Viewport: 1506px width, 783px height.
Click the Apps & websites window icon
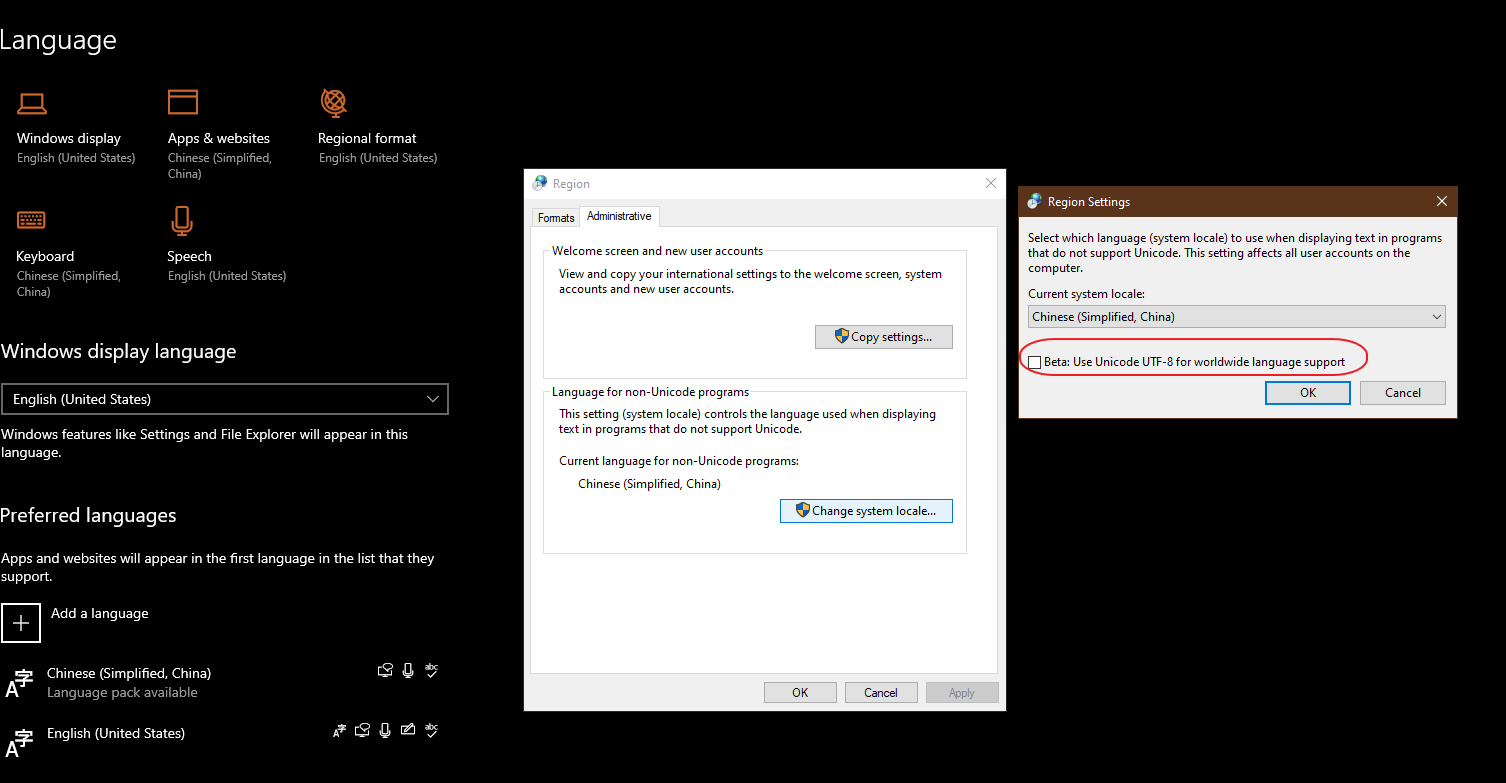click(x=183, y=102)
